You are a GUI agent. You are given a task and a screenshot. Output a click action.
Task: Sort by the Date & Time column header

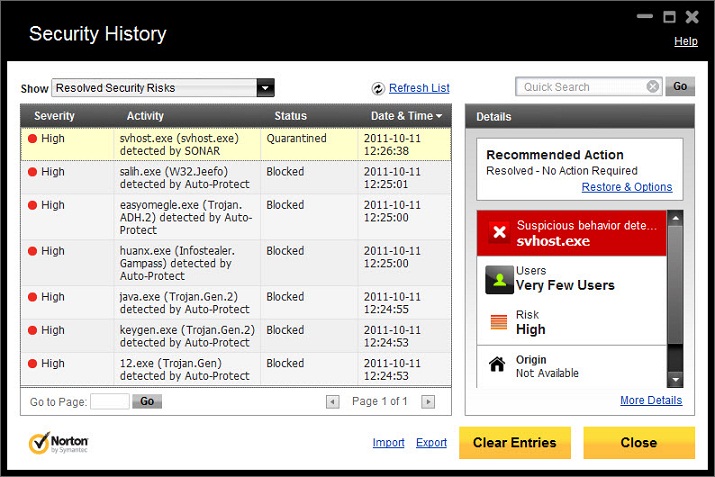point(406,116)
